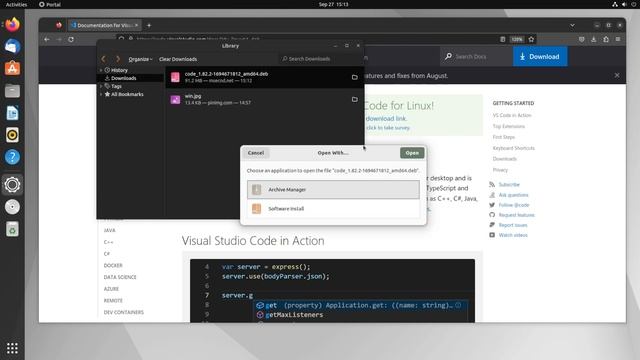Open the DEV CONTAINERS docs category
Image resolution: width=640 pixels, height=360 pixels.
[x=124, y=312]
